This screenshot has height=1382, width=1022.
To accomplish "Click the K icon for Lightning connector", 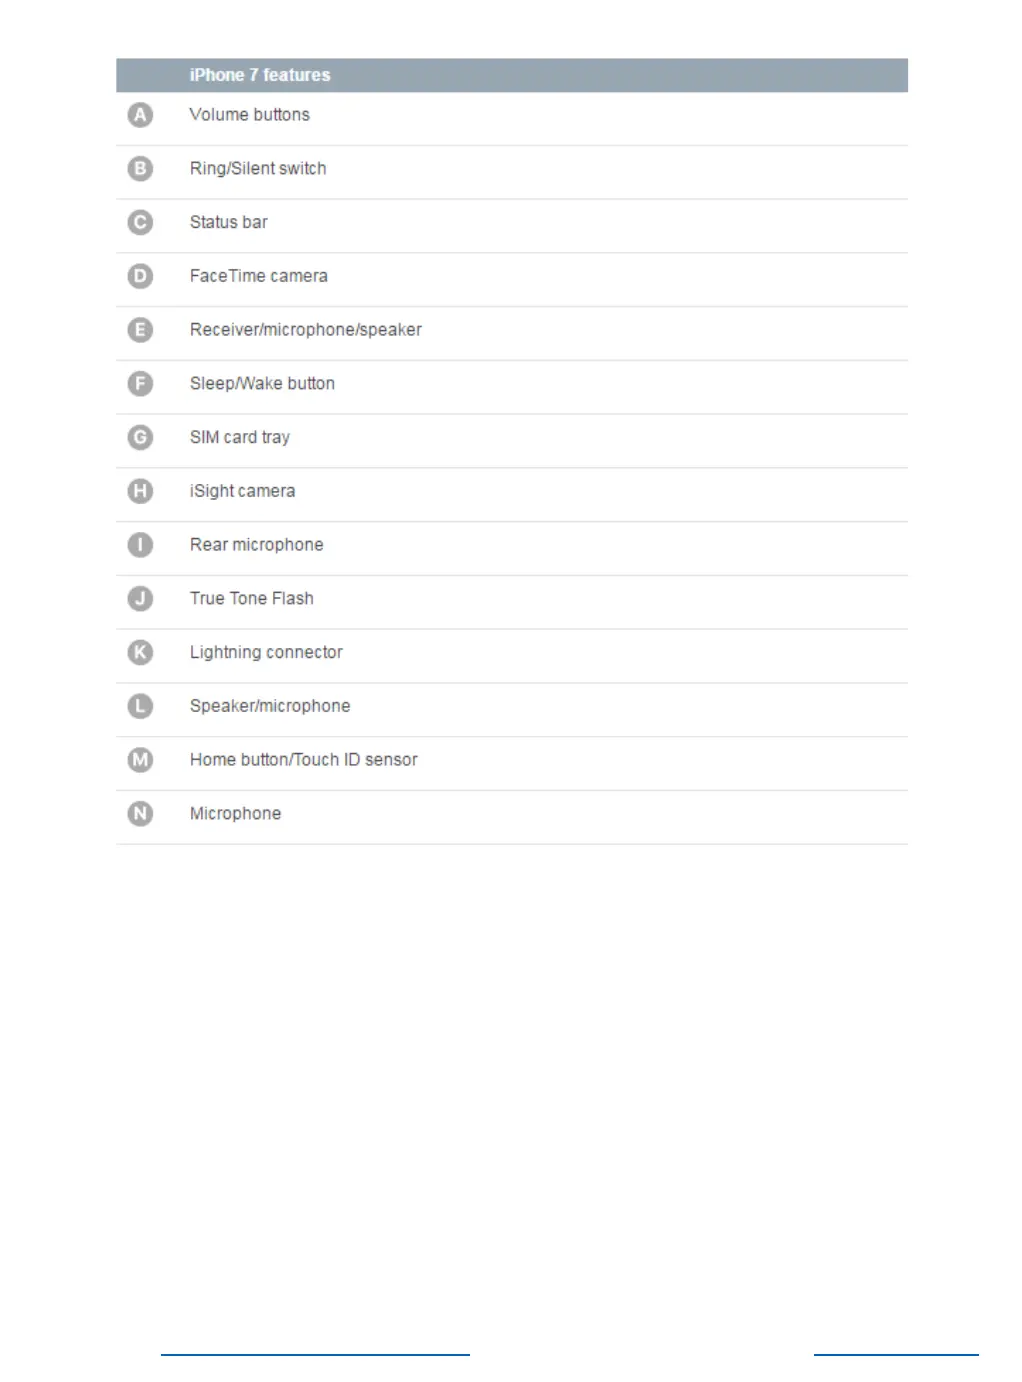I will [140, 653].
